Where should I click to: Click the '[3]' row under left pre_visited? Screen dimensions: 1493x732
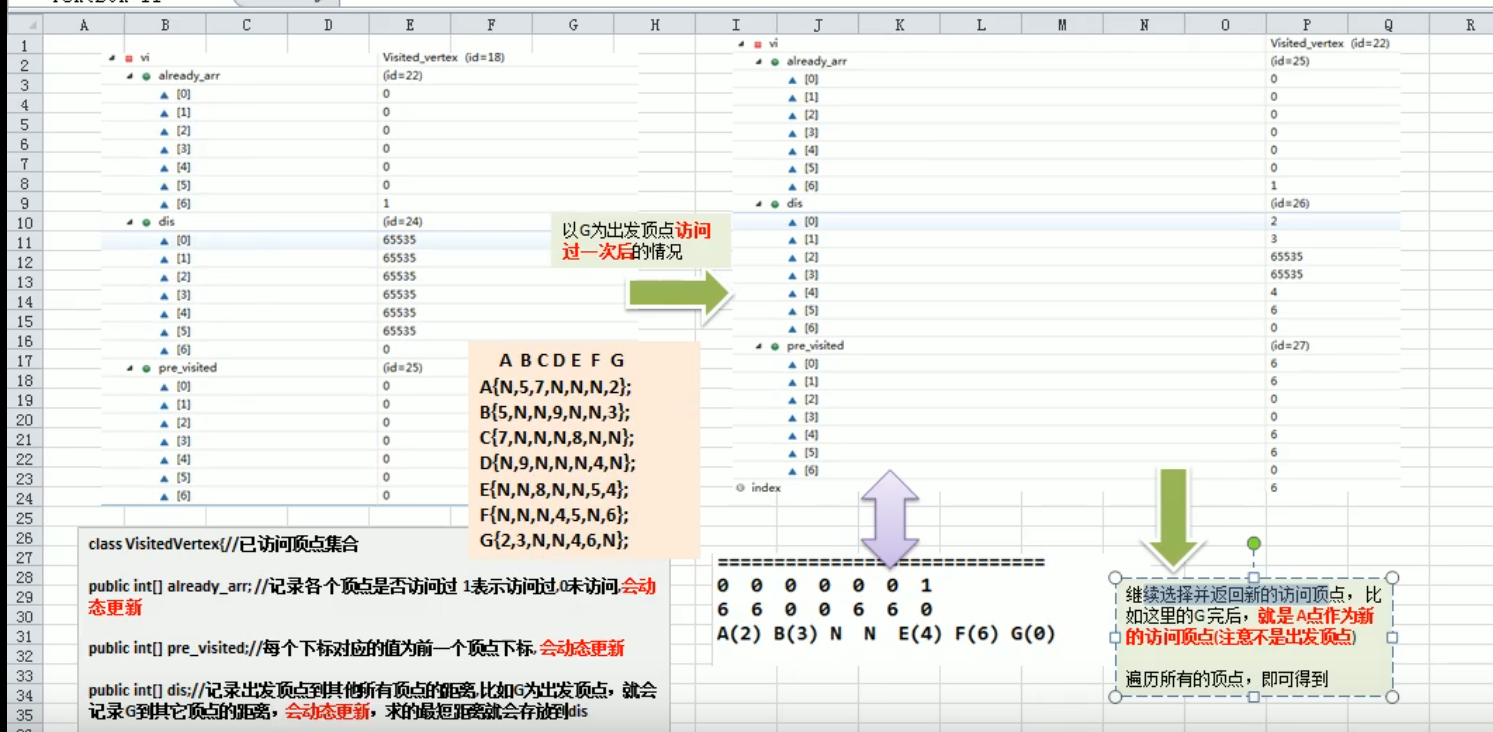coord(183,441)
